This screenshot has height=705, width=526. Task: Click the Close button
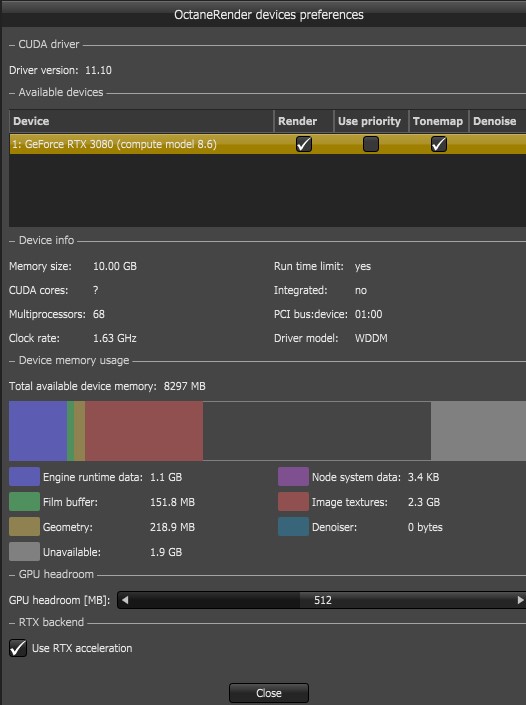269,693
